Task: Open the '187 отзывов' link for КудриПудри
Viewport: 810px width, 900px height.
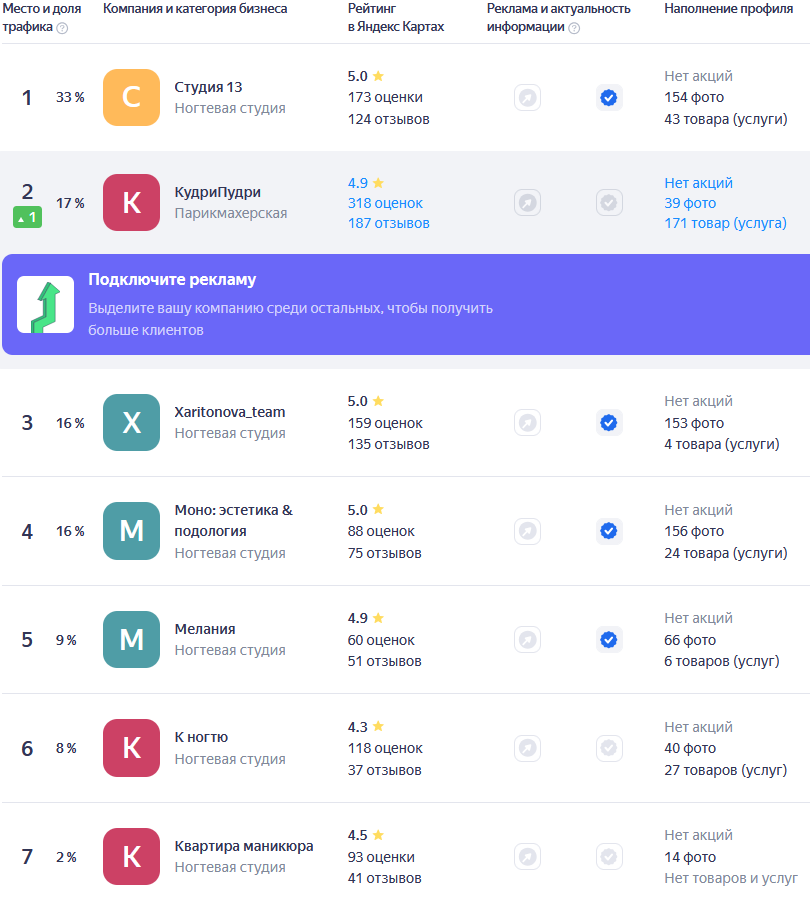Action: (388, 223)
